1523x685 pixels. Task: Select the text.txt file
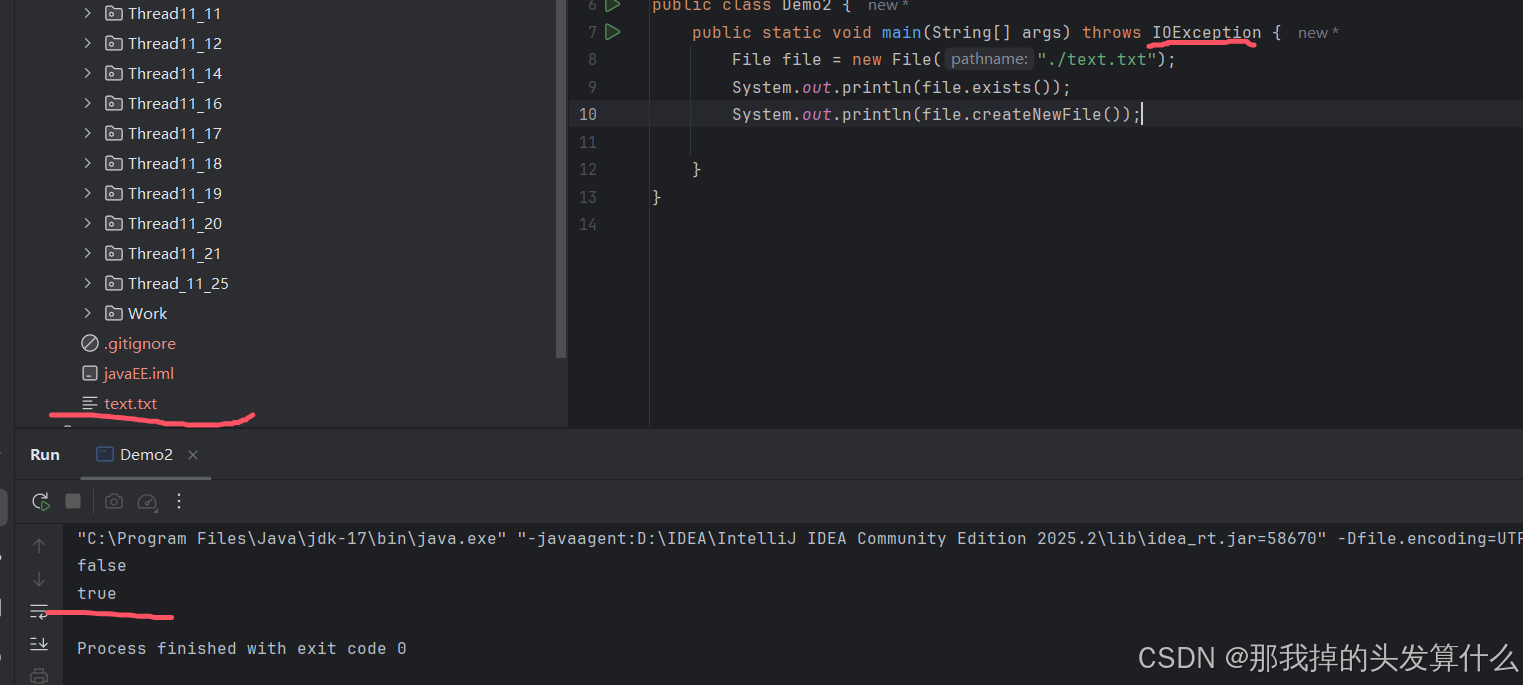click(131, 404)
